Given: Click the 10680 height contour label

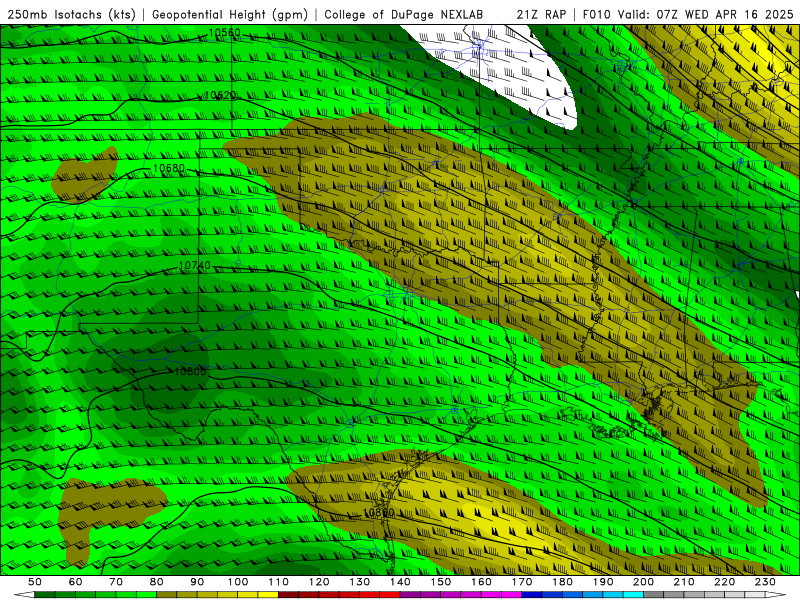Looking at the screenshot, I should point(169,168).
